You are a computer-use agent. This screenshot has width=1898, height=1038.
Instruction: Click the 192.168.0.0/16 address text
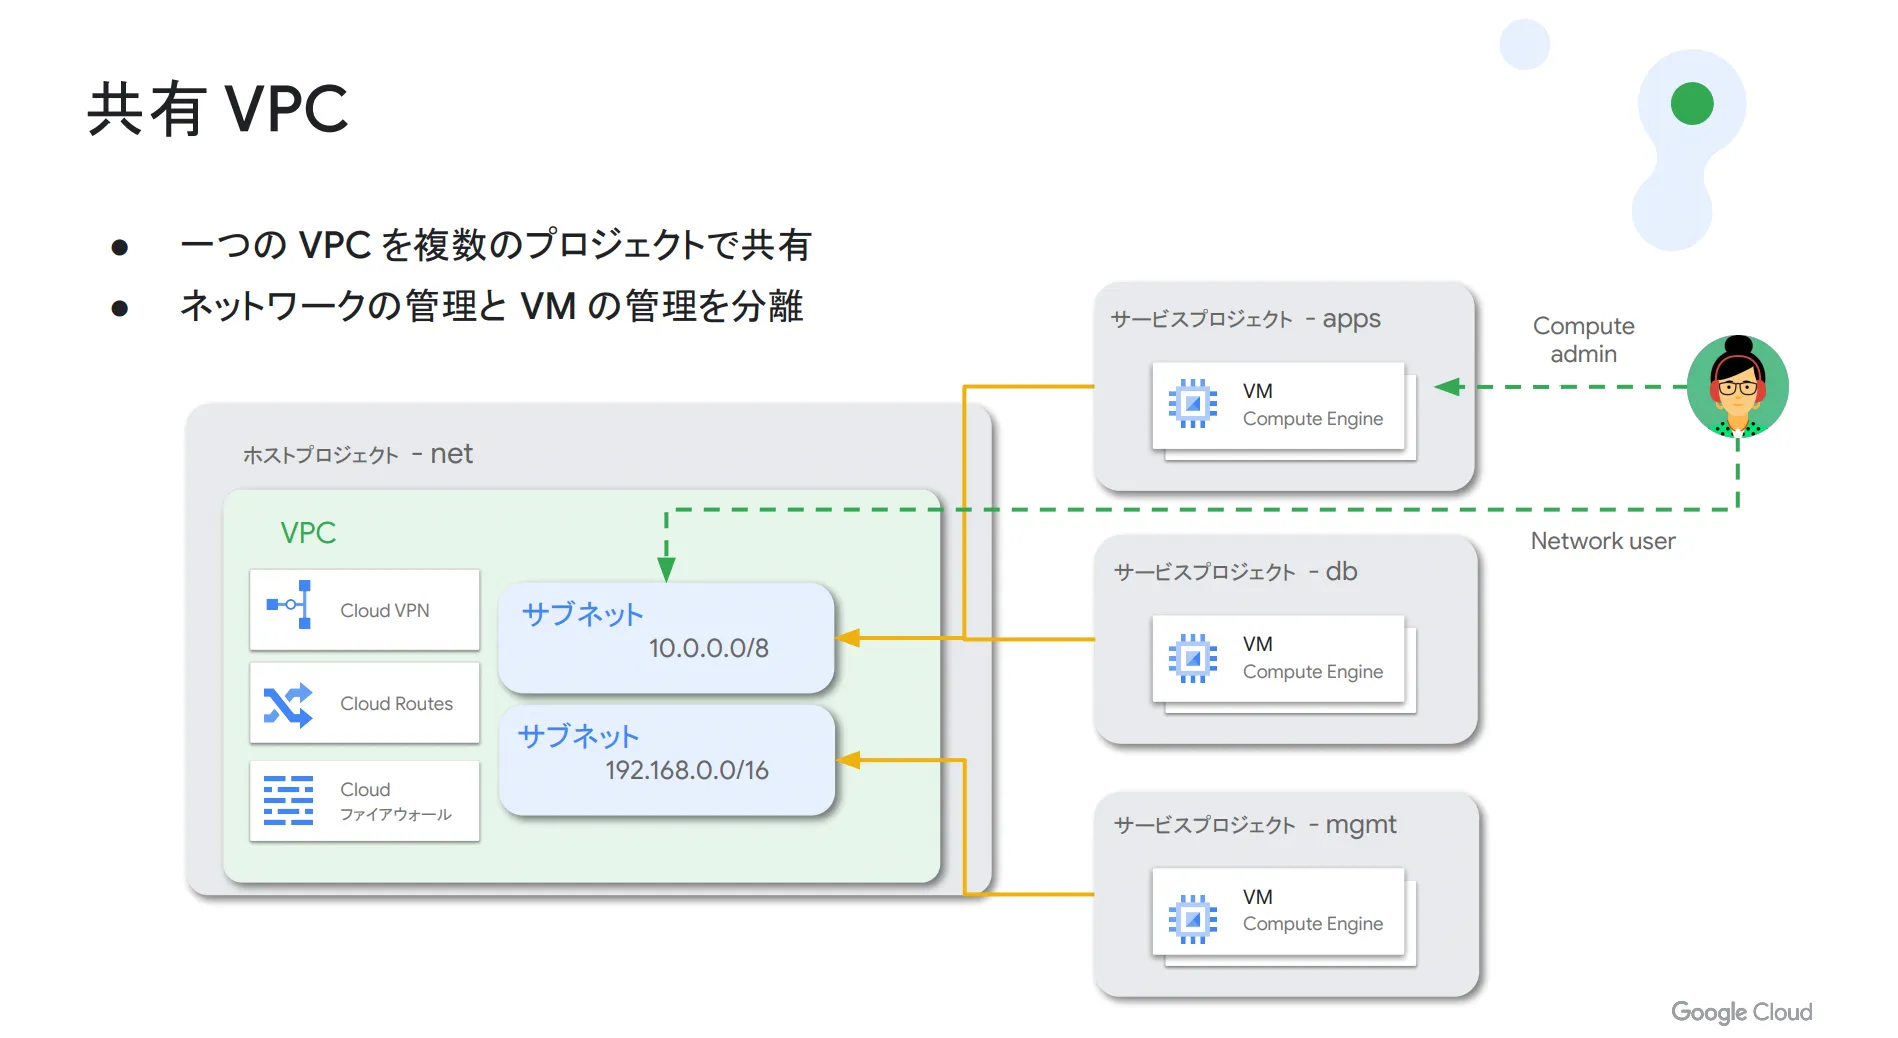(x=687, y=770)
